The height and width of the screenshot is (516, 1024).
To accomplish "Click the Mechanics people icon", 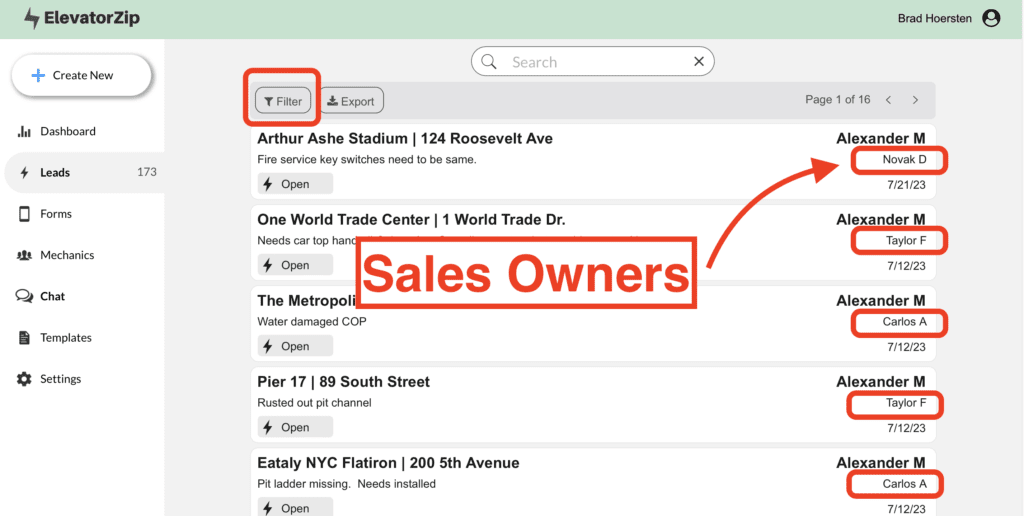I will pyautogui.click(x=24, y=255).
